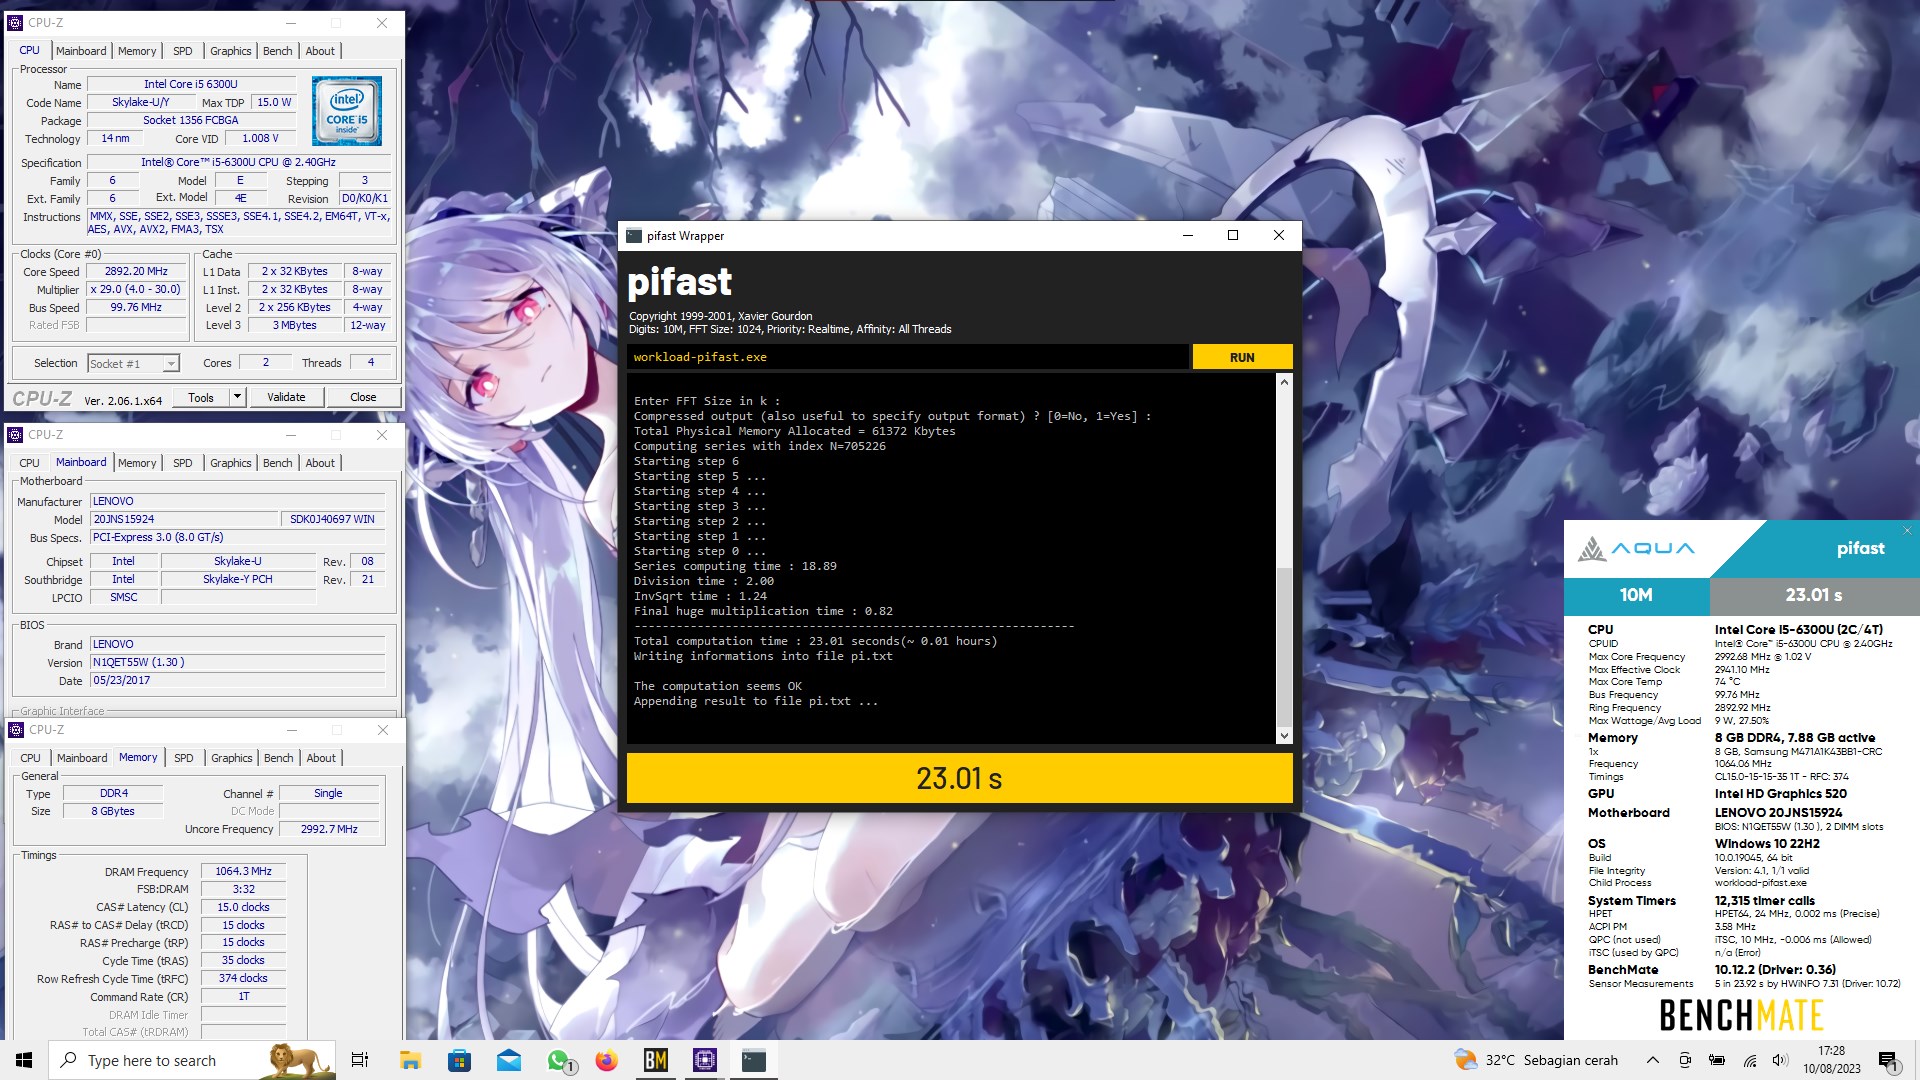Click the Type here to search box
Screen dimensions: 1920x1080
click(192, 1060)
